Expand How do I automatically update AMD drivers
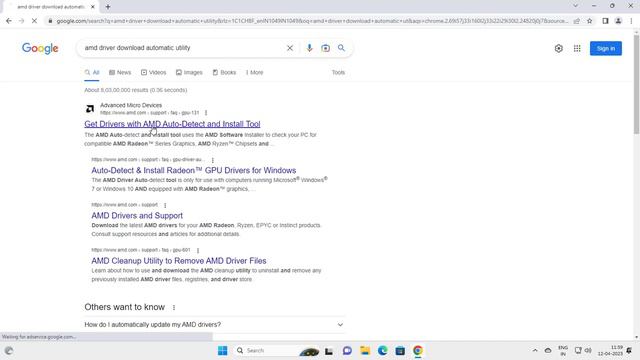This screenshot has height=360, width=640. point(214,324)
